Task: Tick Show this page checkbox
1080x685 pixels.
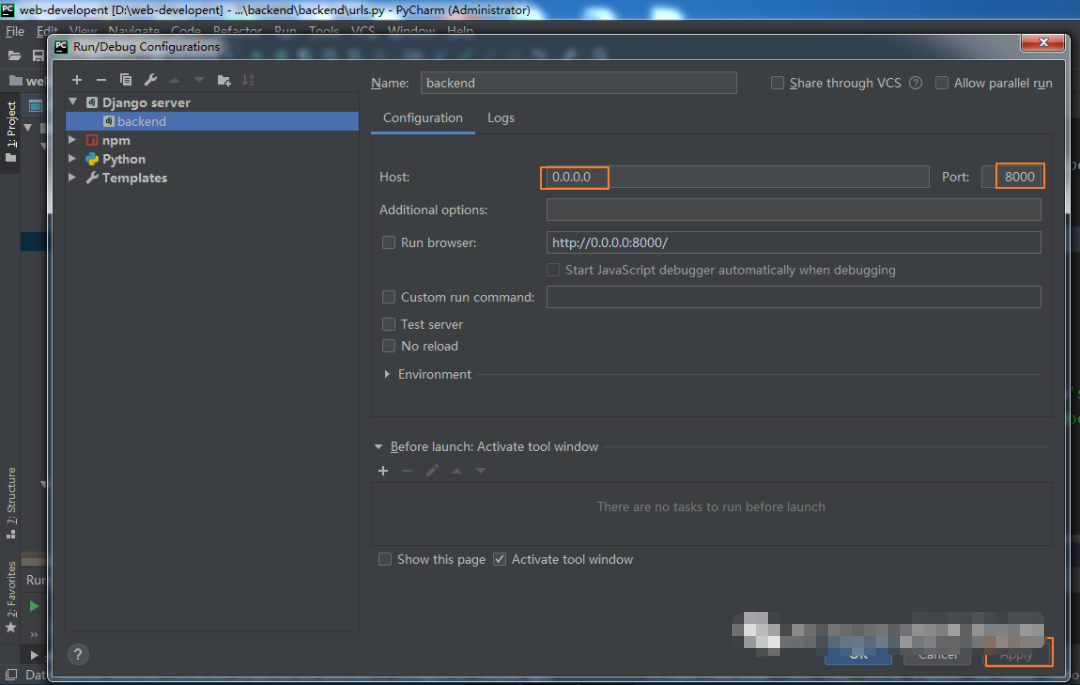Action: (x=385, y=559)
